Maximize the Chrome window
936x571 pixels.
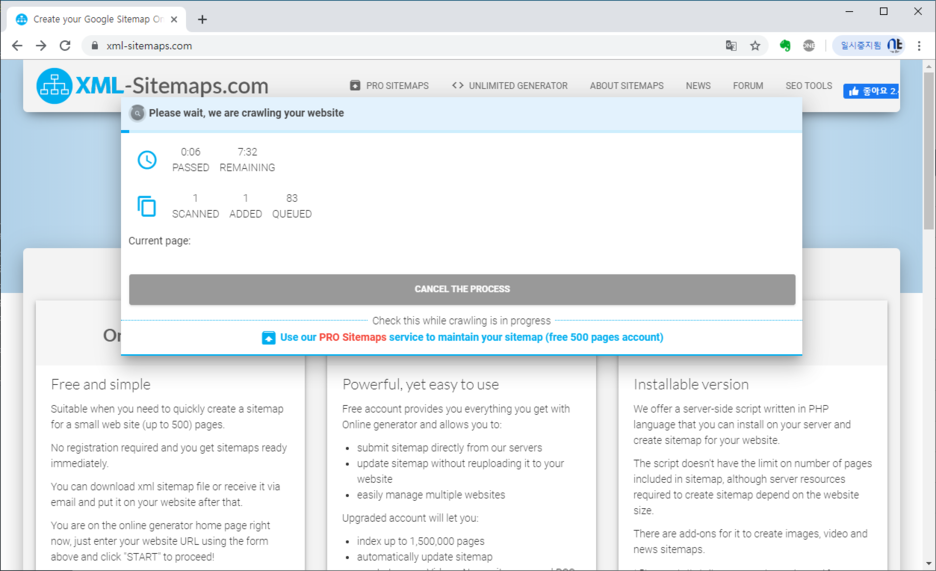pos(883,11)
